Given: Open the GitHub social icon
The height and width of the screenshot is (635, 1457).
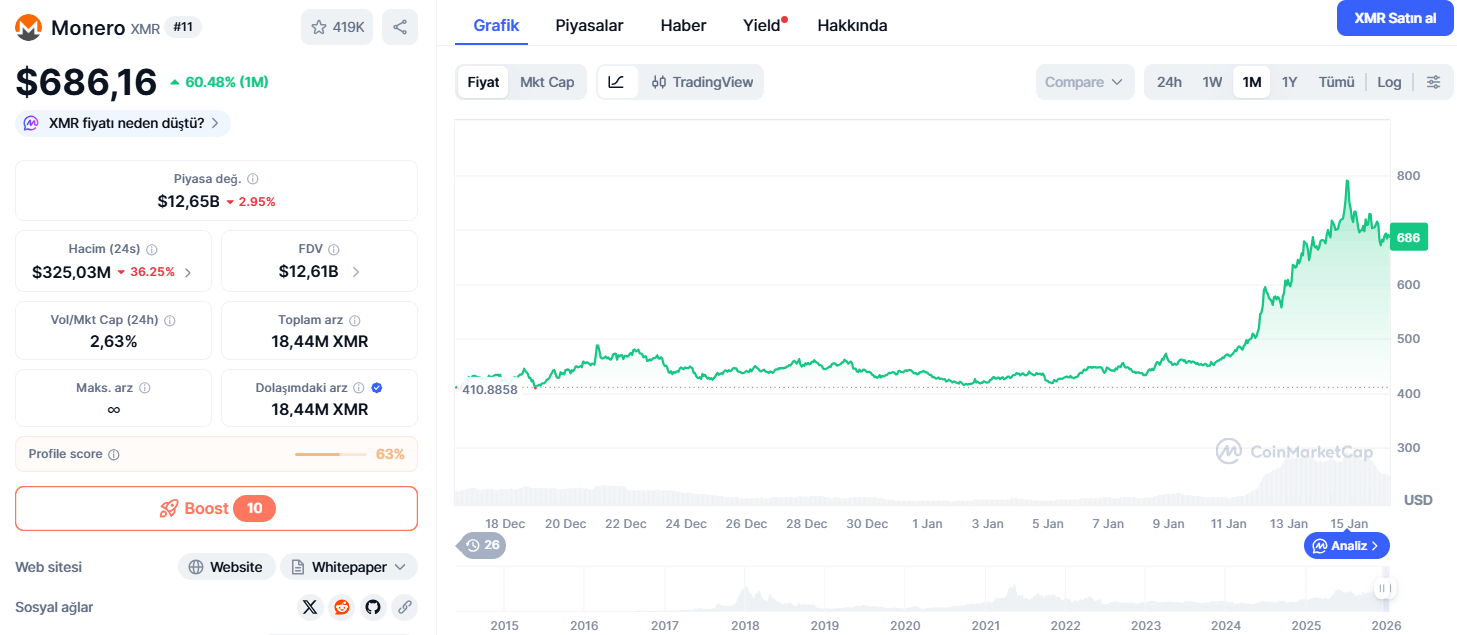Looking at the screenshot, I should click(x=373, y=607).
